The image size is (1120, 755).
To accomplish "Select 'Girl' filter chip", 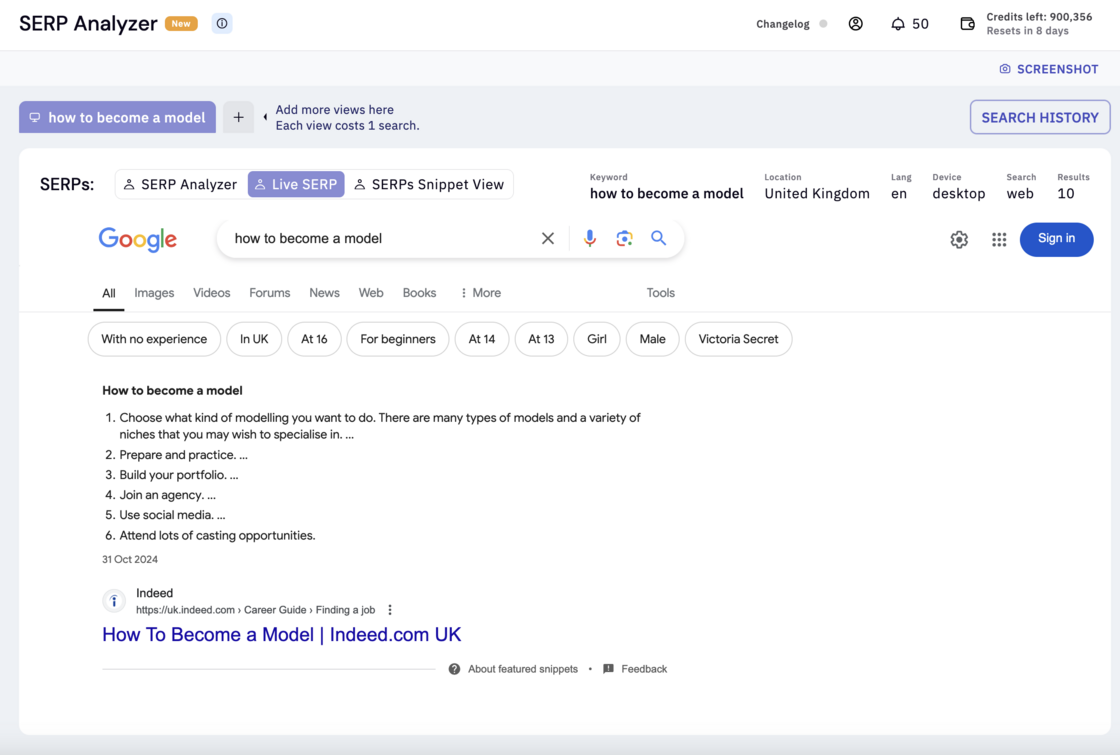I will [597, 339].
